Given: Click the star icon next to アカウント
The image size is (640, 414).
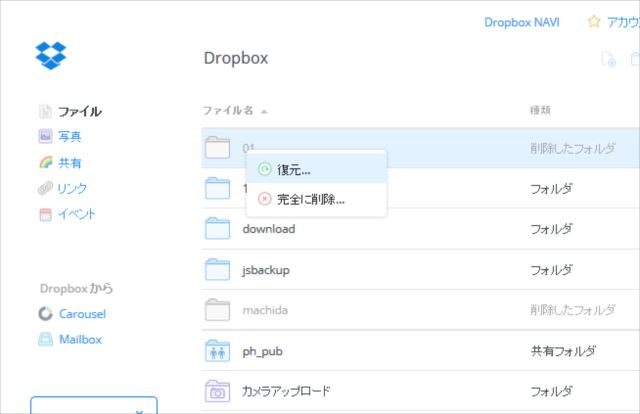Looking at the screenshot, I should 594,21.
